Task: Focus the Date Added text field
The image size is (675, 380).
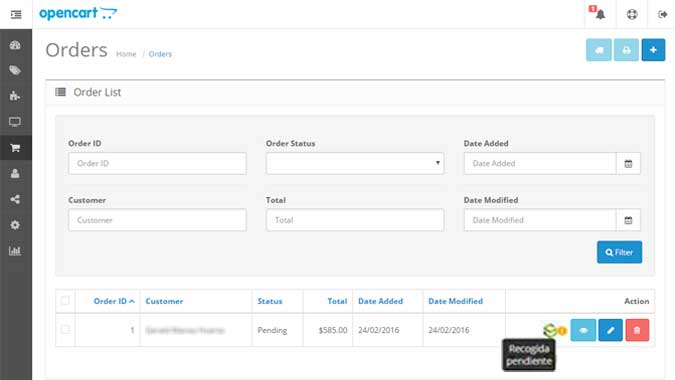Action: [x=540, y=164]
